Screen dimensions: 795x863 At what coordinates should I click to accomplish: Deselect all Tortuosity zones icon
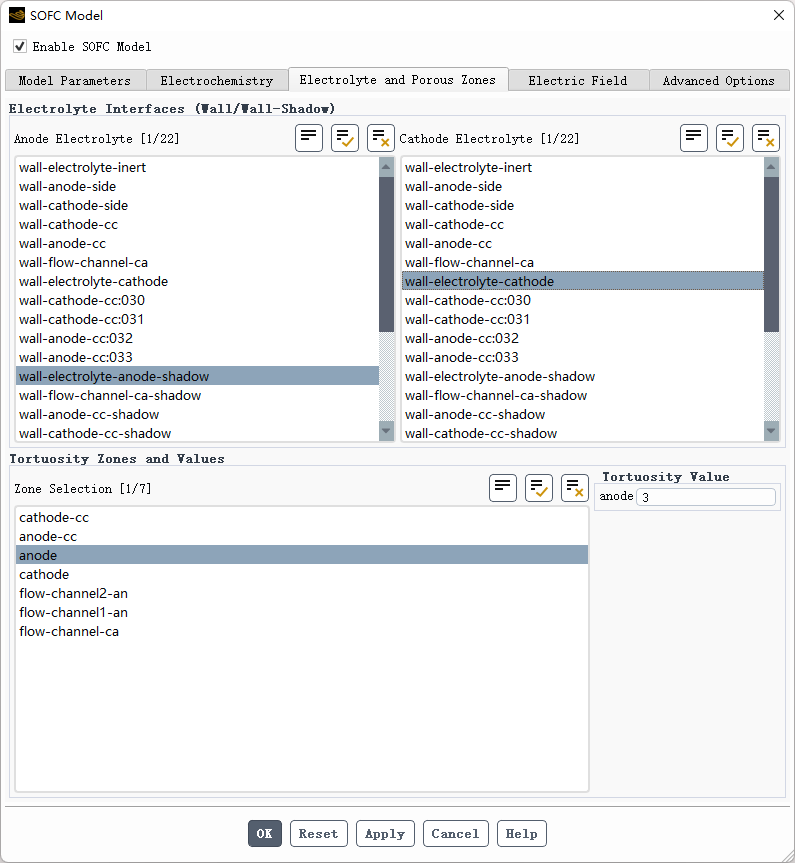[x=575, y=488]
